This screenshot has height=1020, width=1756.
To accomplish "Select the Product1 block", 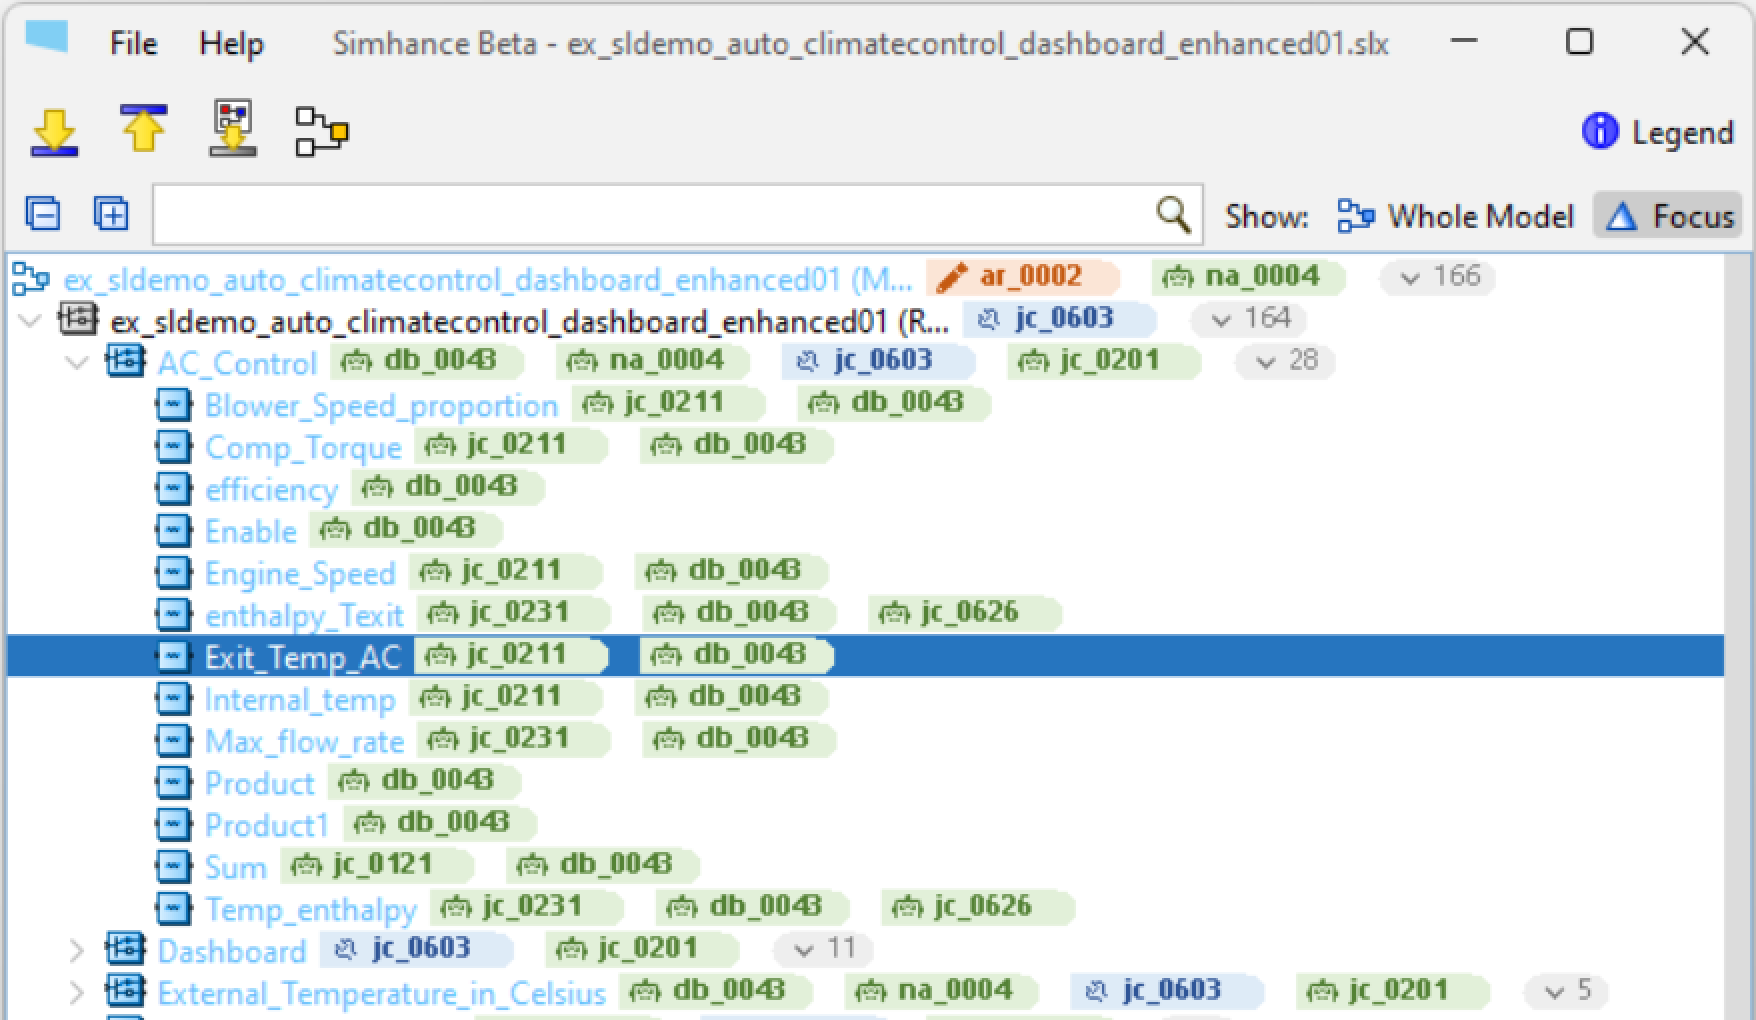I will point(266,825).
